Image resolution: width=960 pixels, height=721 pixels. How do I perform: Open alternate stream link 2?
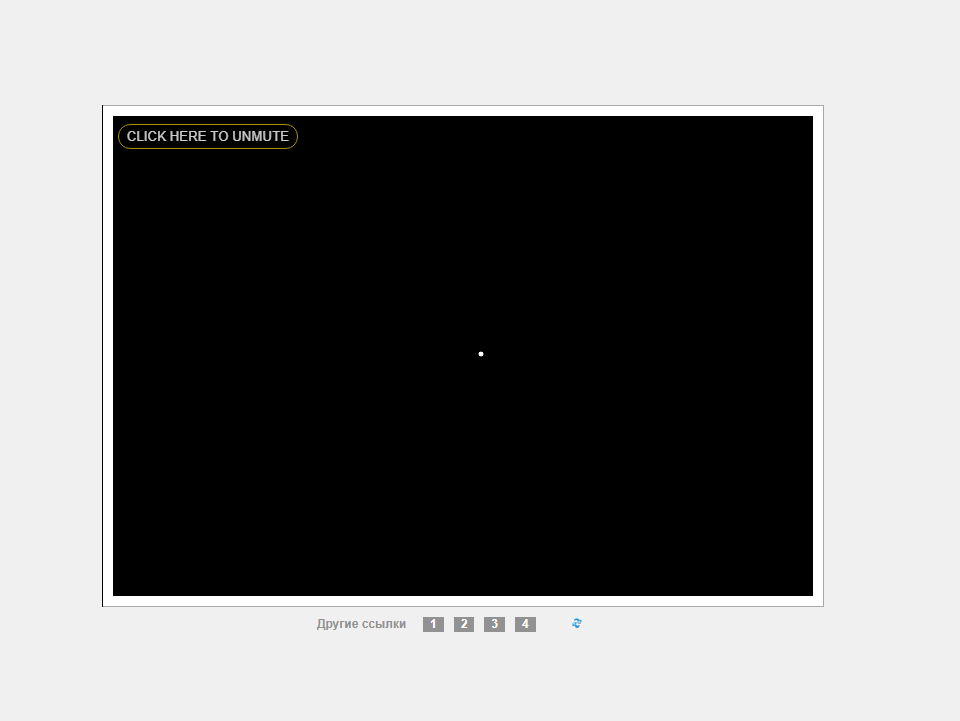(x=464, y=624)
